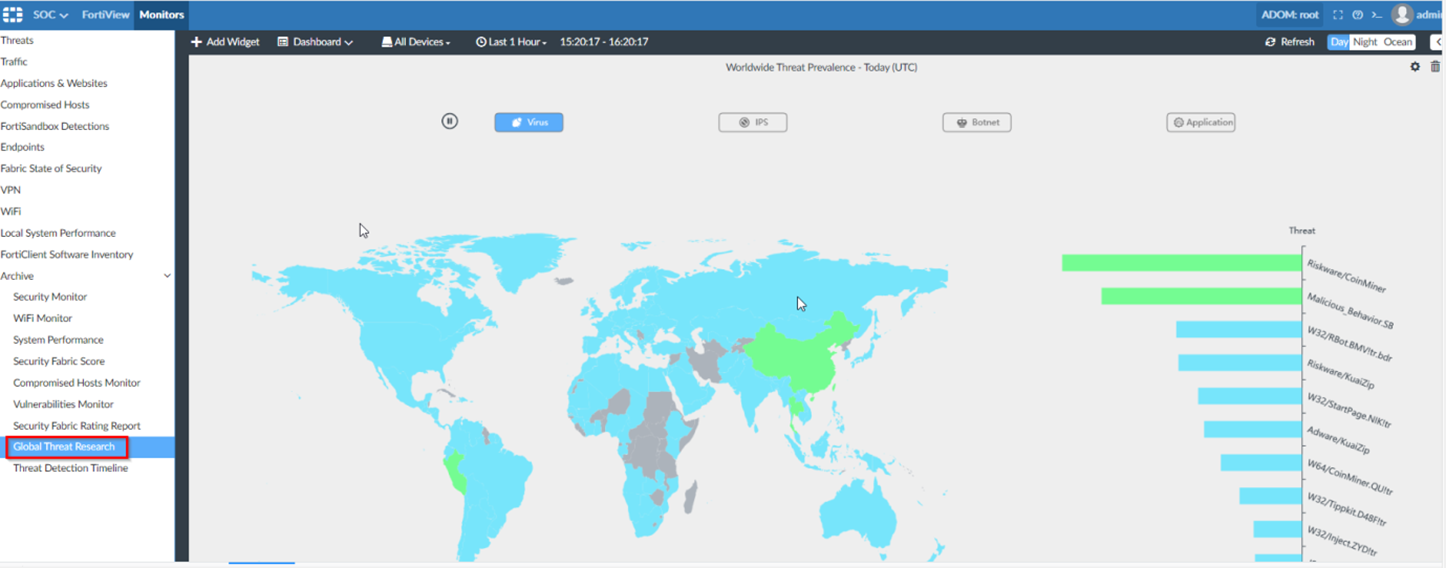
Task: Click the Refresh button
Action: tap(1289, 42)
